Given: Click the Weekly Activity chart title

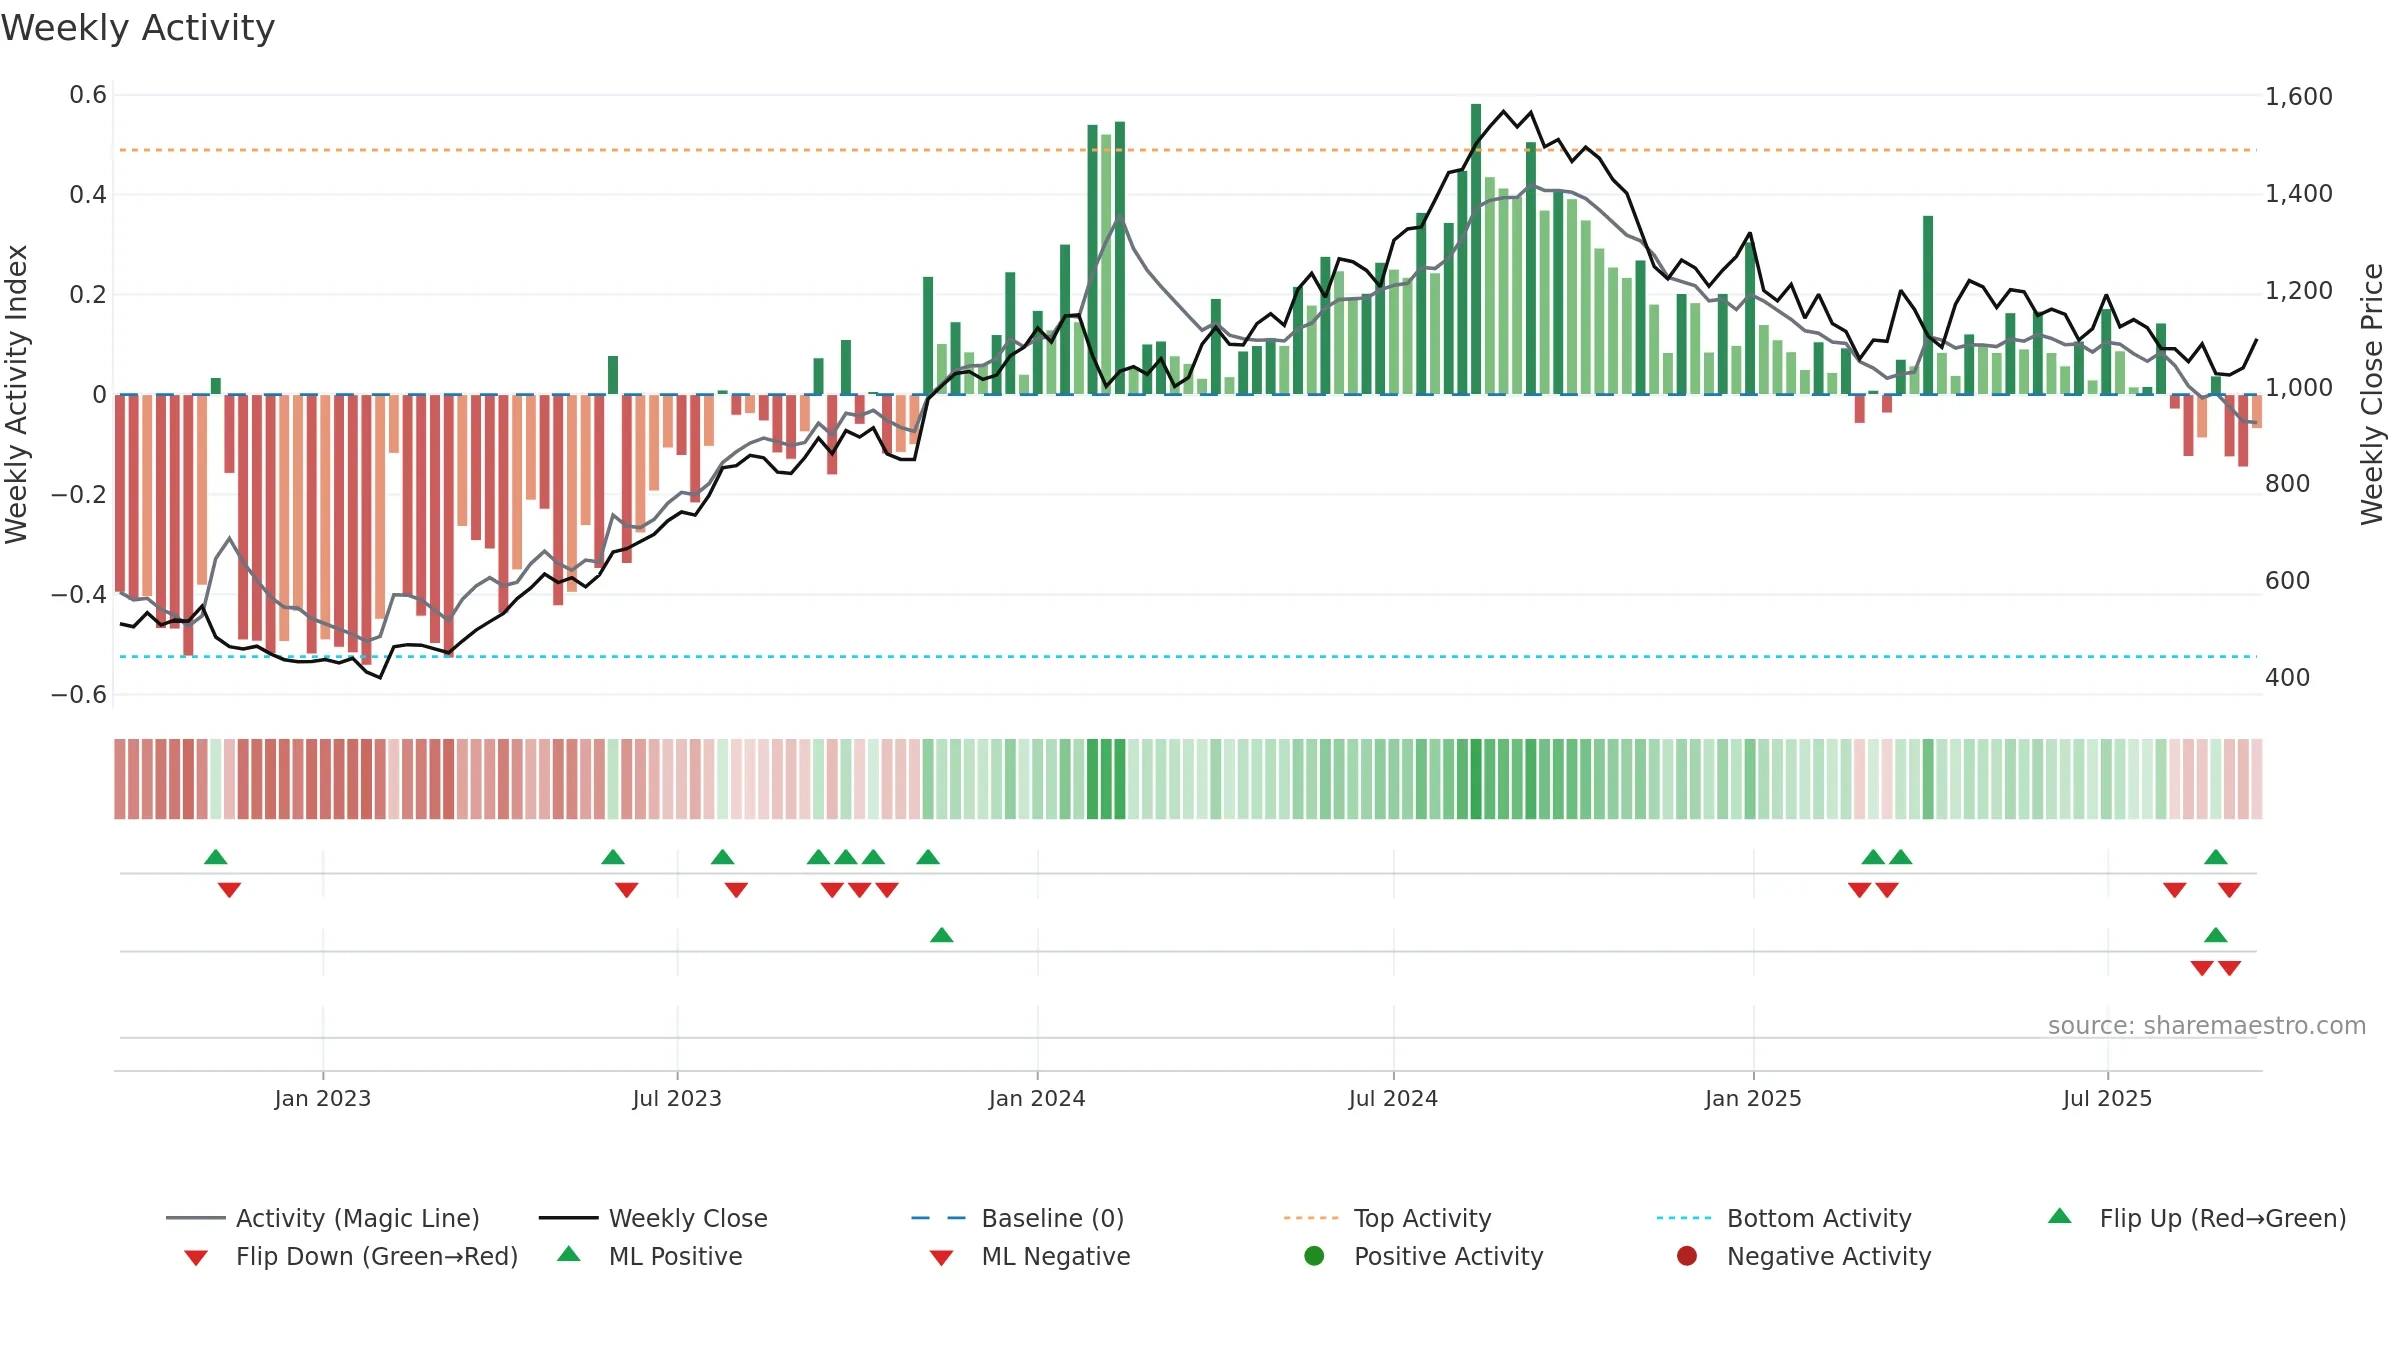Looking at the screenshot, I should (x=138, y=28).
